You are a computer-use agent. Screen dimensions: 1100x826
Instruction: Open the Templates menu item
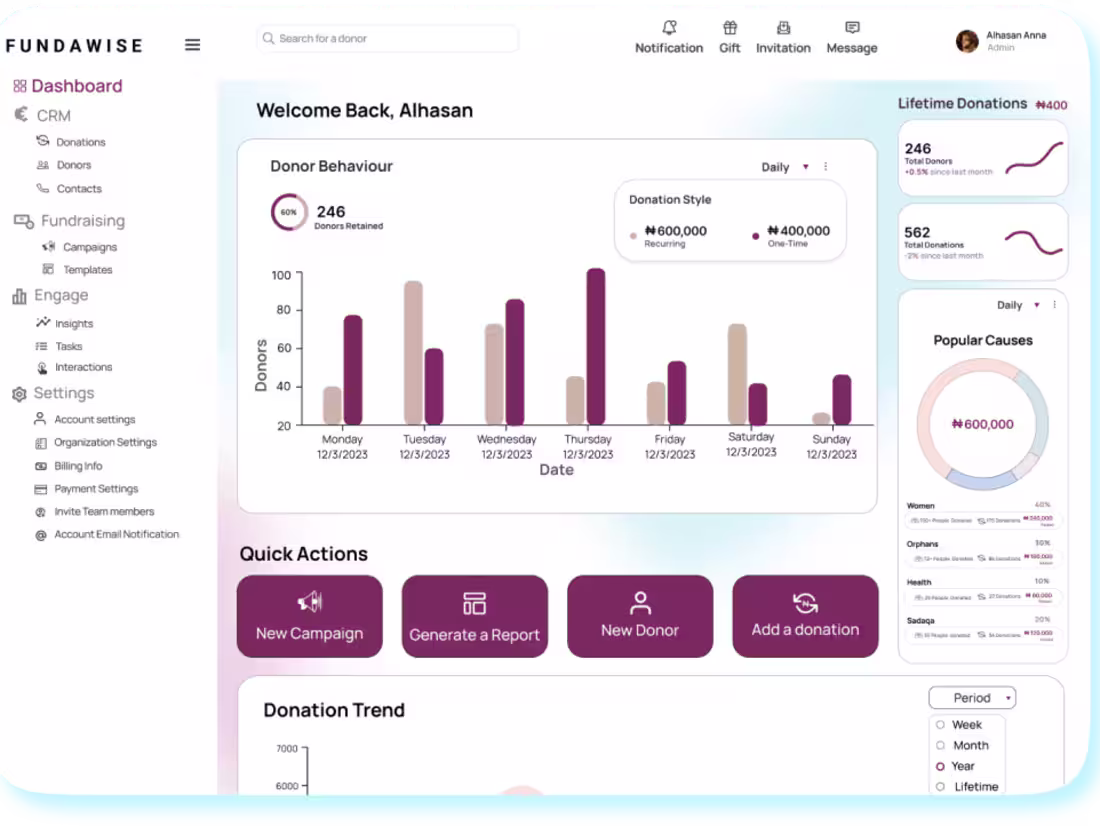point(88,269)
